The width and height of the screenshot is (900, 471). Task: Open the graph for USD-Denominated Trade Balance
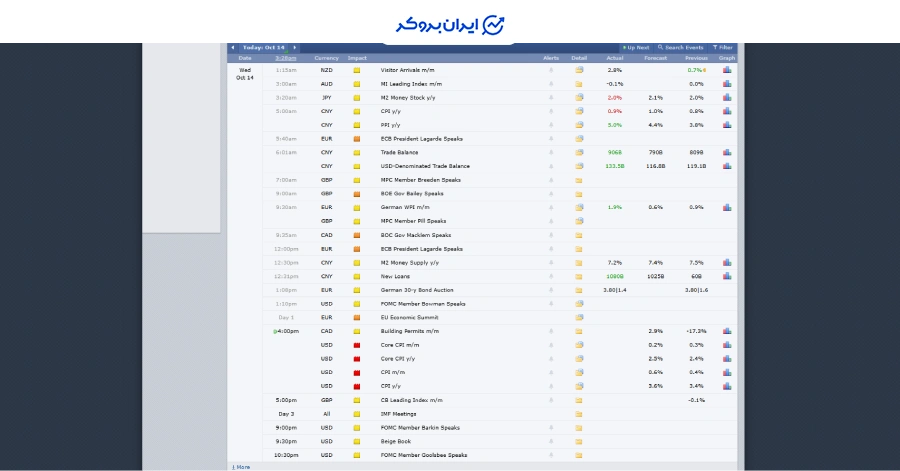(x=727, y=166)
